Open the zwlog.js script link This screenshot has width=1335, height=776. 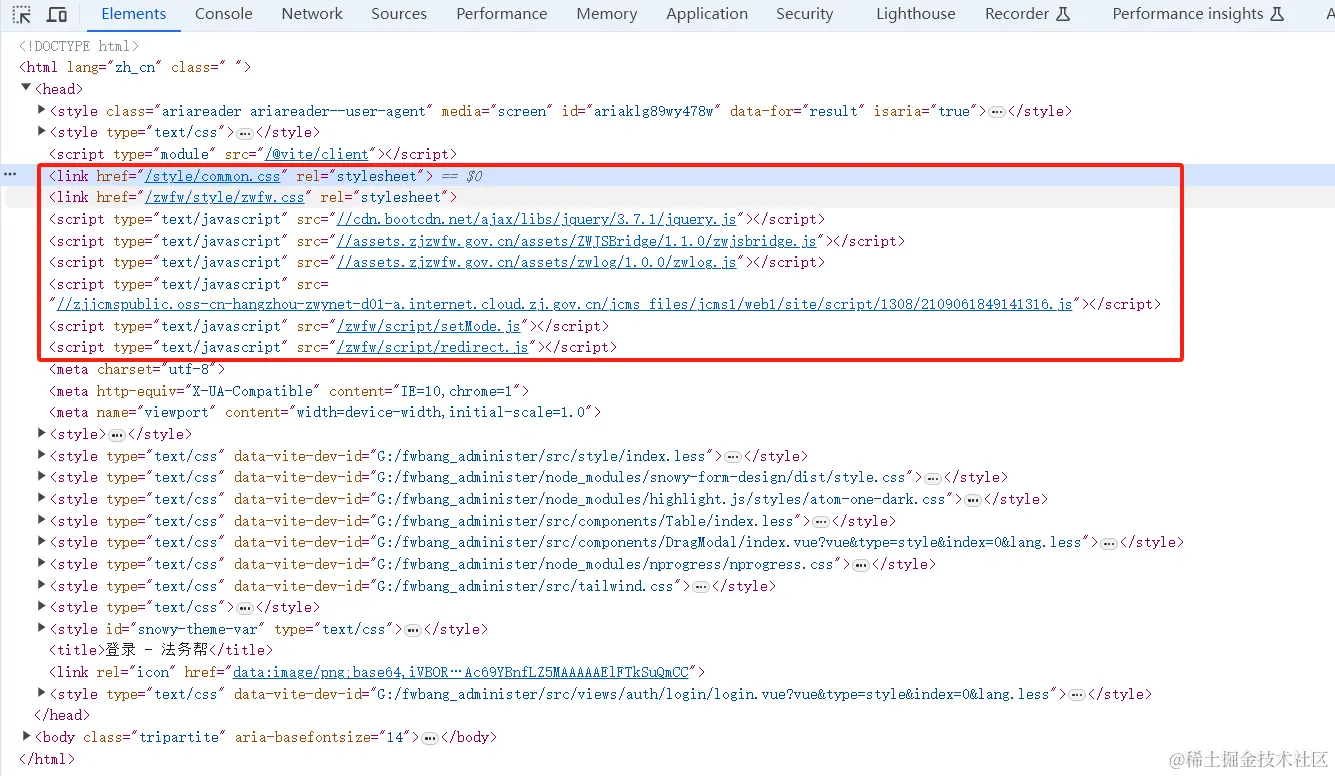point(536,262)
